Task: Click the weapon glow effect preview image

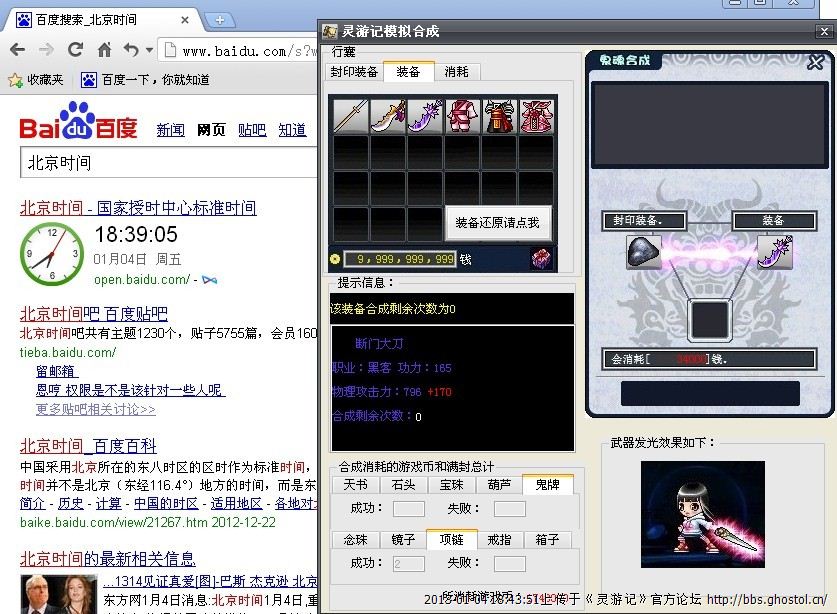Action: 702,513
